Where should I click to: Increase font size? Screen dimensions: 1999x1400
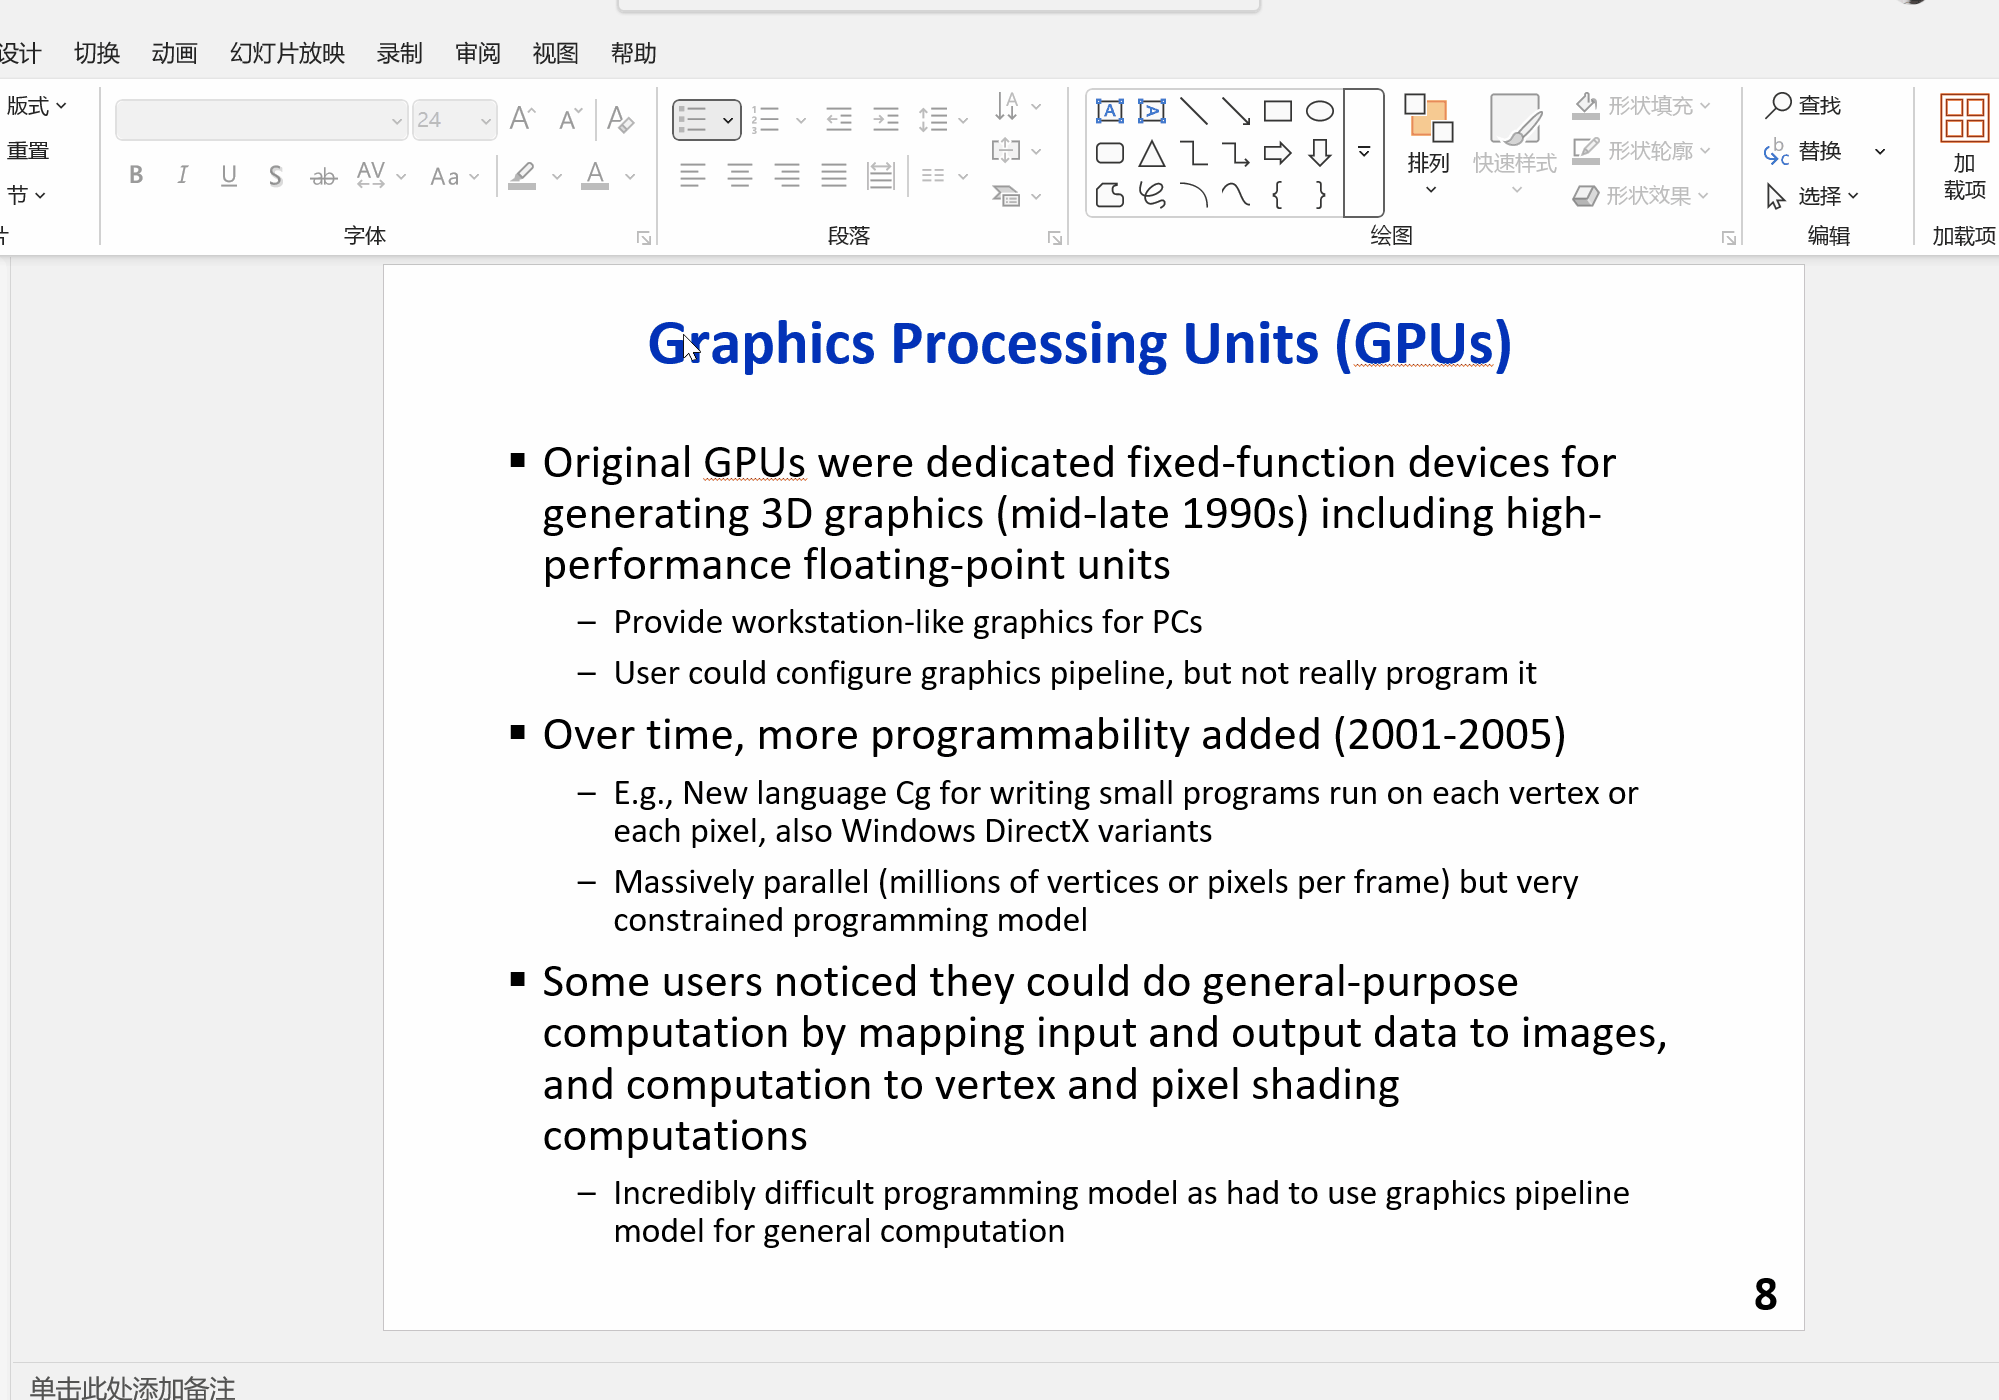coord(522,119)
